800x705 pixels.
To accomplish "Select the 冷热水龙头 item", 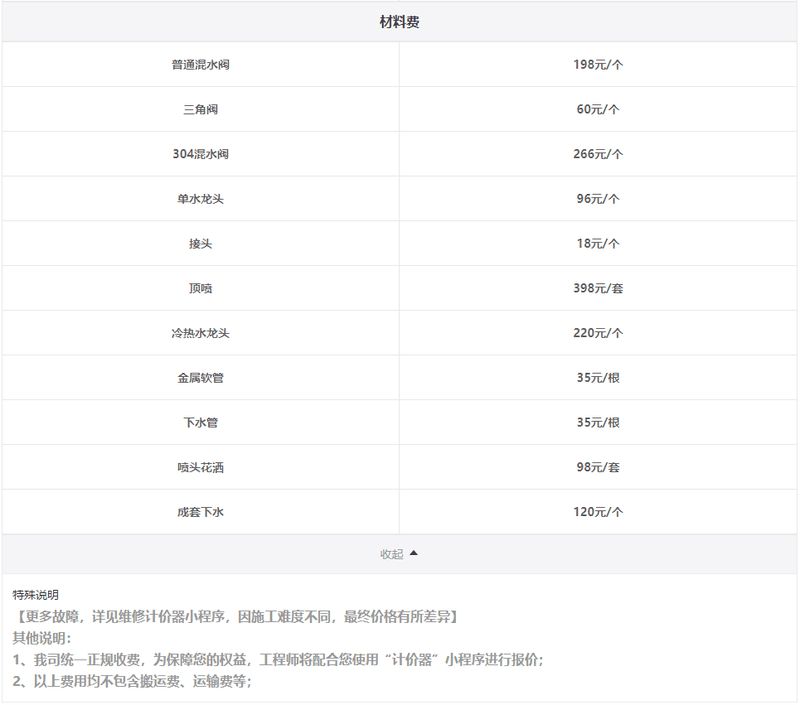I will (x=201, y=333).
